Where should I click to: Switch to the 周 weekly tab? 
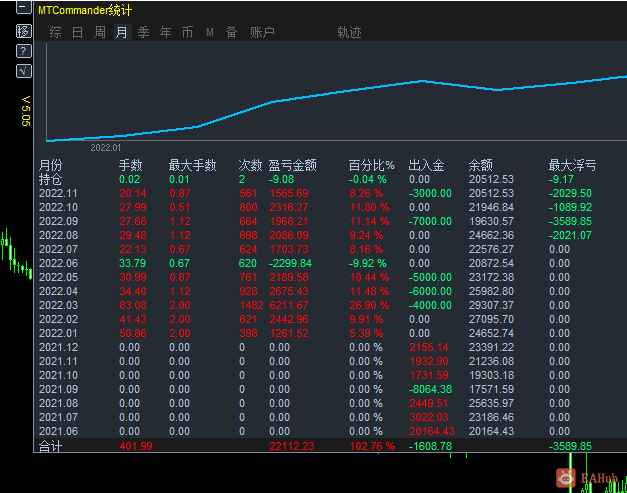99,32
